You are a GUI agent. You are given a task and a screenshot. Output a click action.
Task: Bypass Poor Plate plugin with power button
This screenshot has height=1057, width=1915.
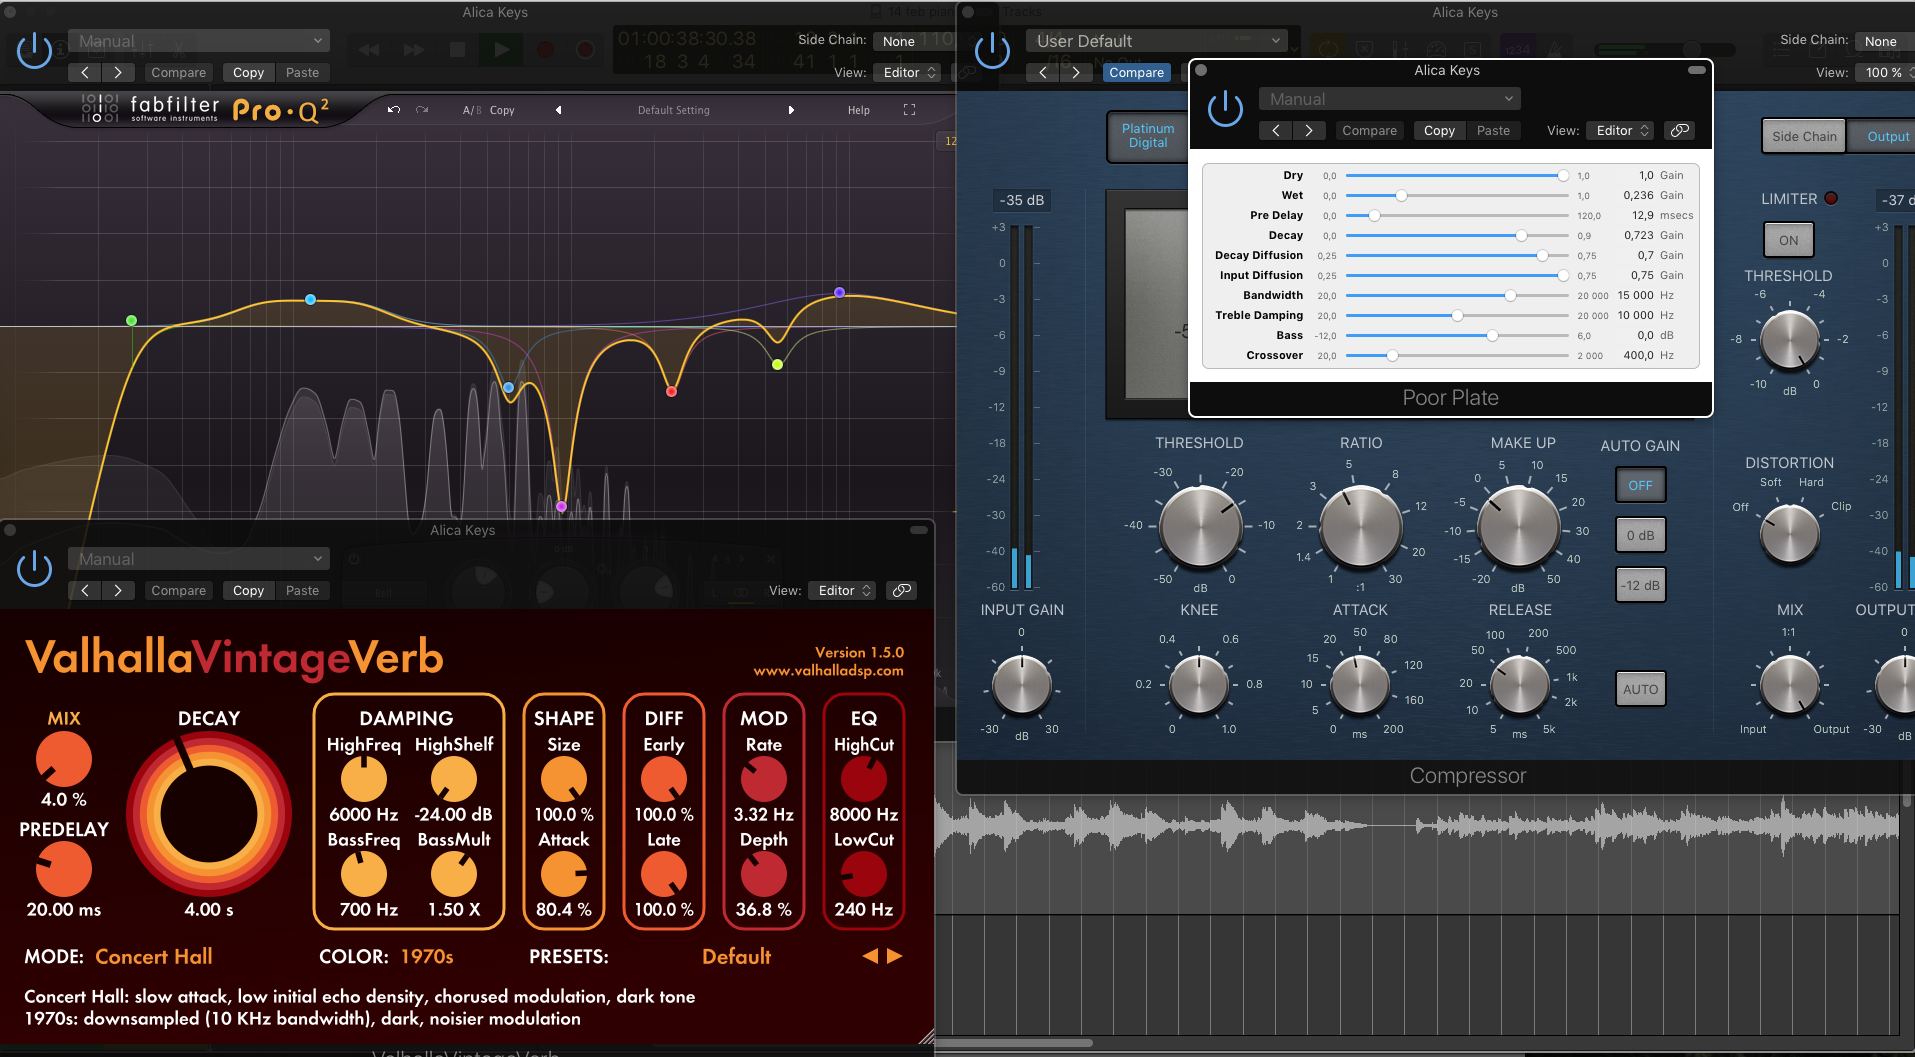pos(1225,108)
